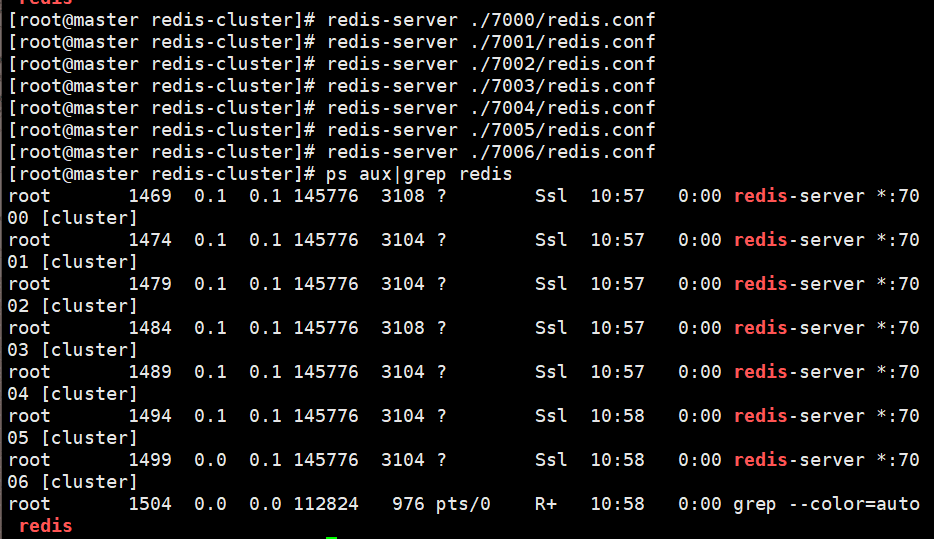Click PID 1474 in process list

click(150, 240)
